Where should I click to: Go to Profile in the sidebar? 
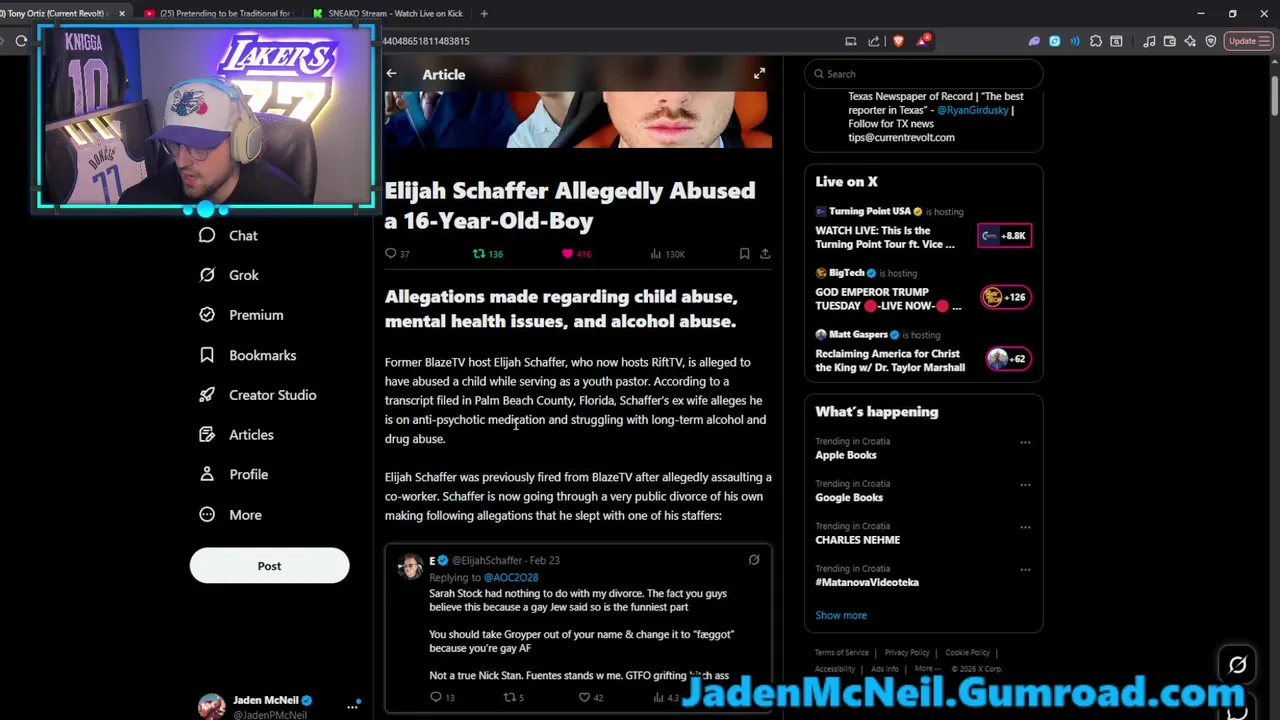click(233, 475)
